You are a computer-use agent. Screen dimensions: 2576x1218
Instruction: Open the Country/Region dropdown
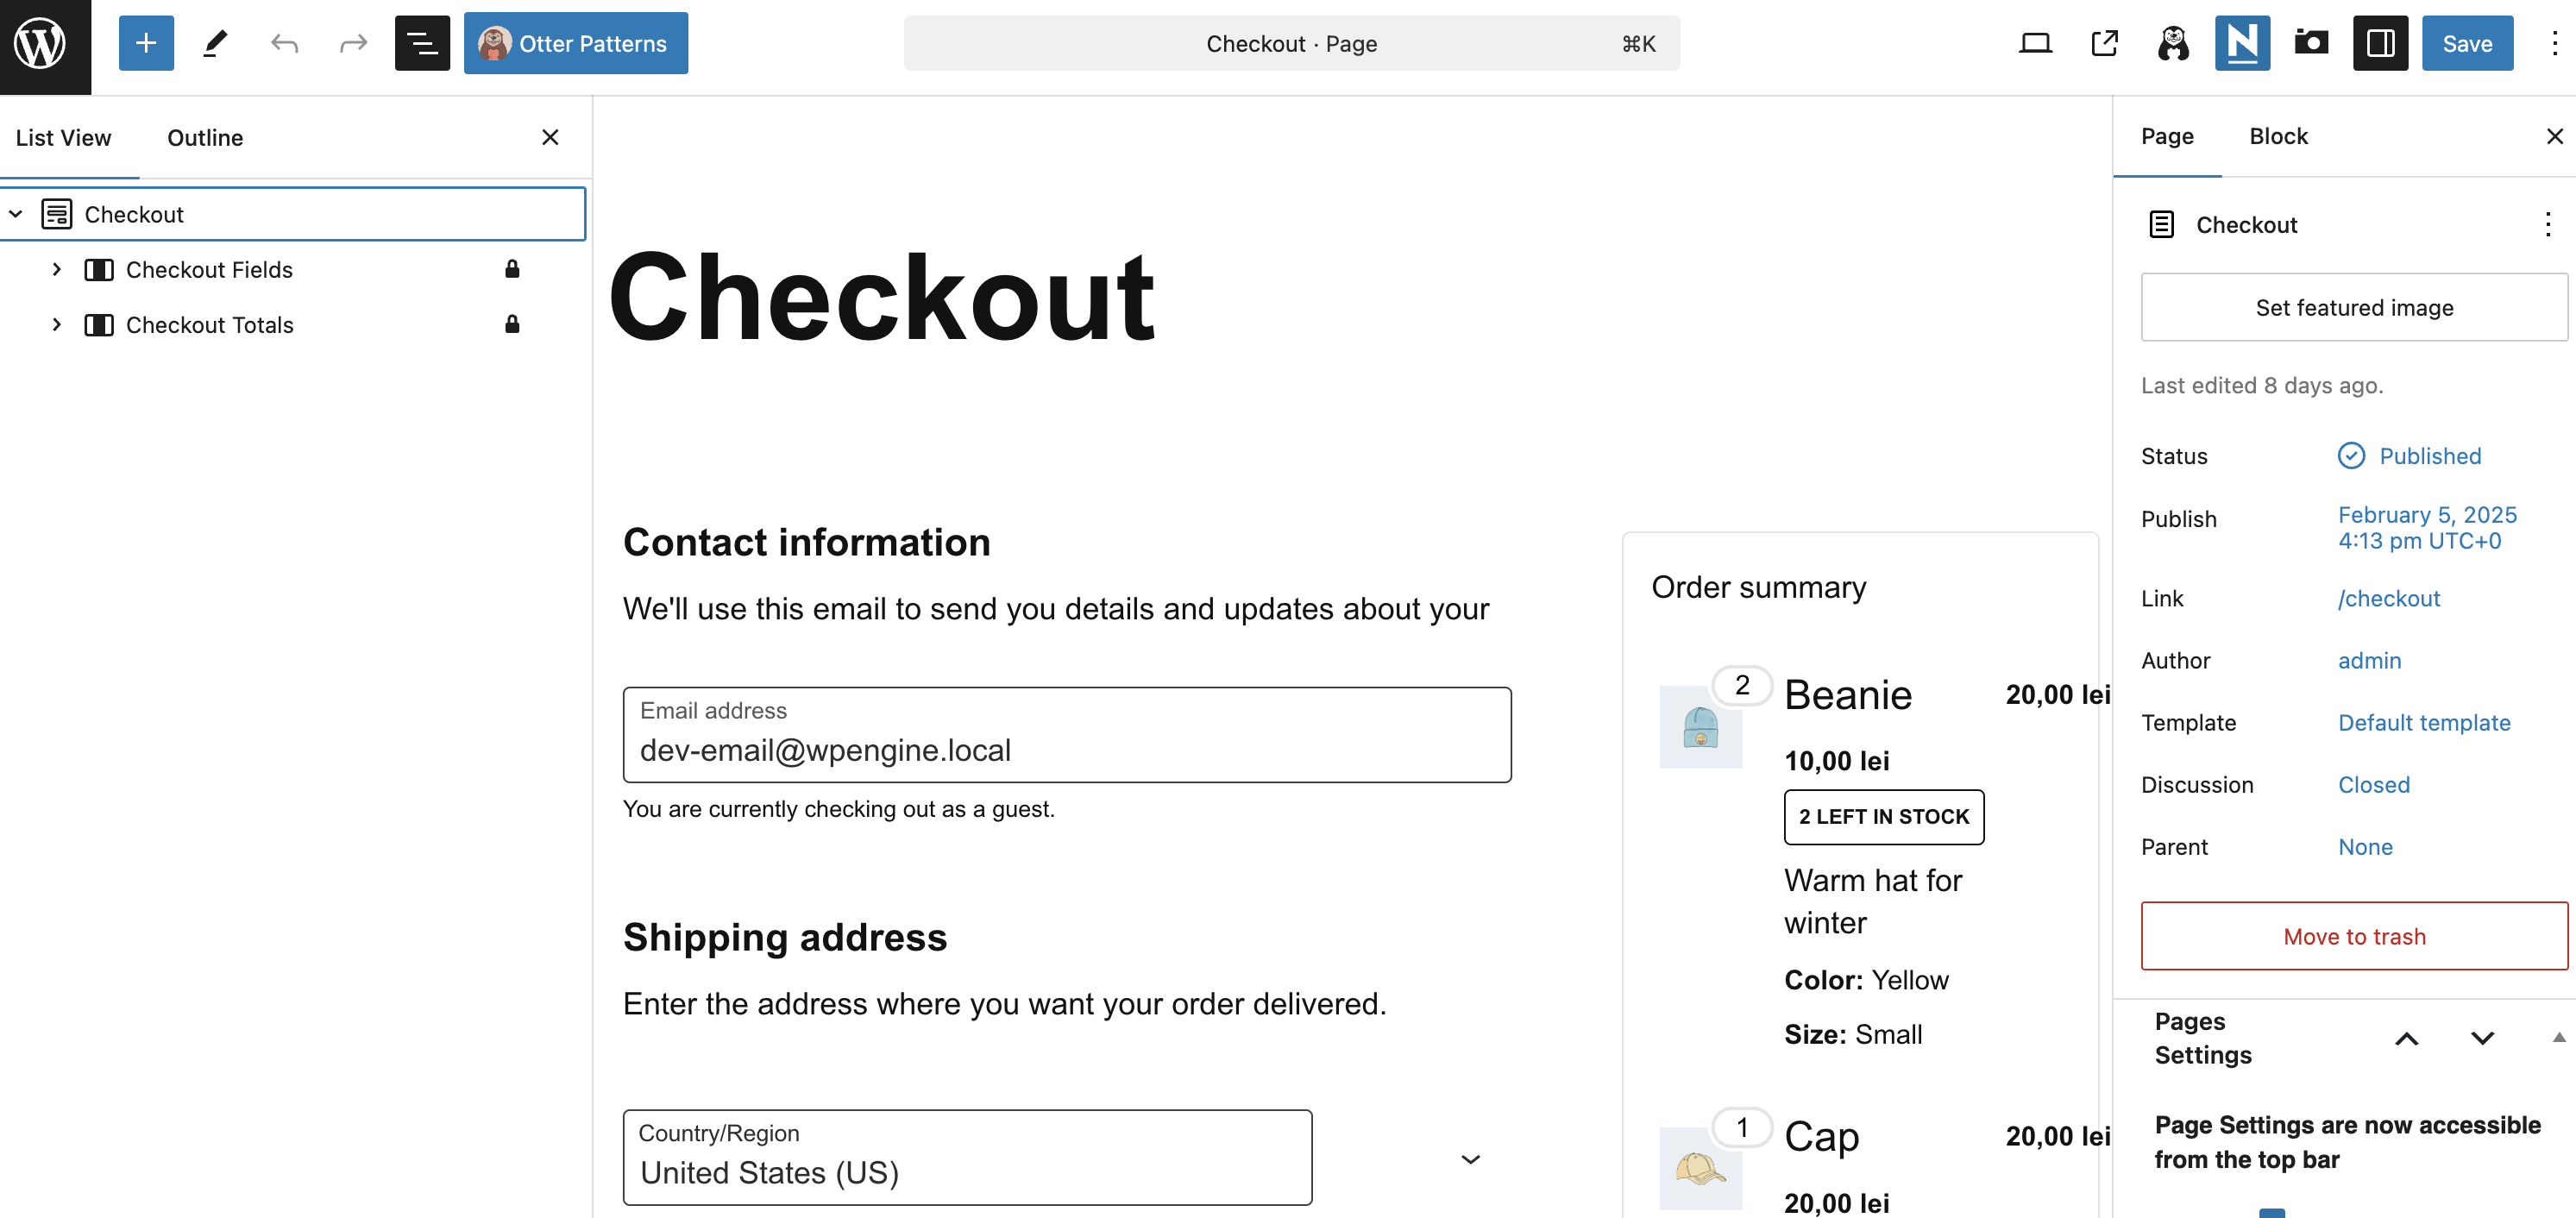[x=967, y=1157]
